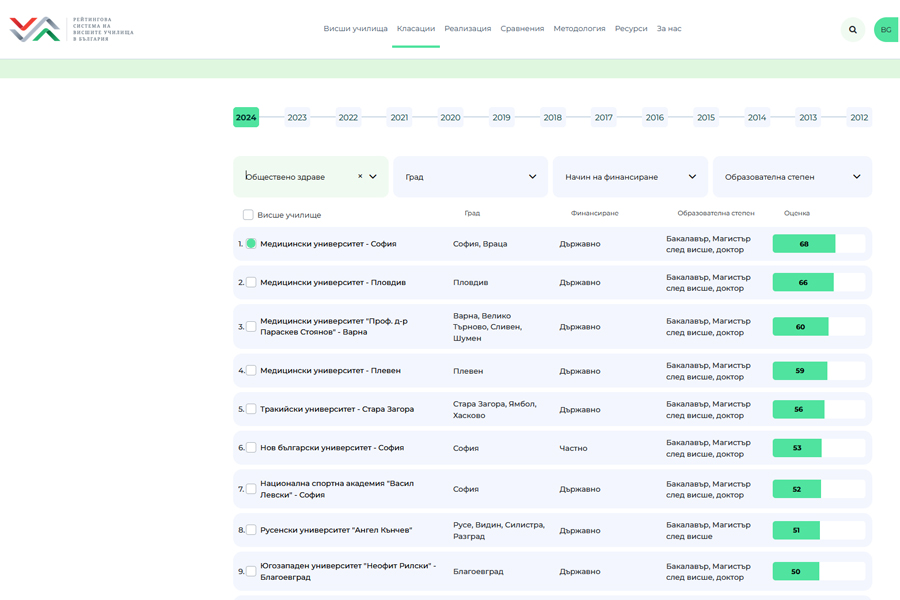This screenshot has width=900, height=600.
Task: Click the Образователна степен column header
Action: click(x=716, y=213)
